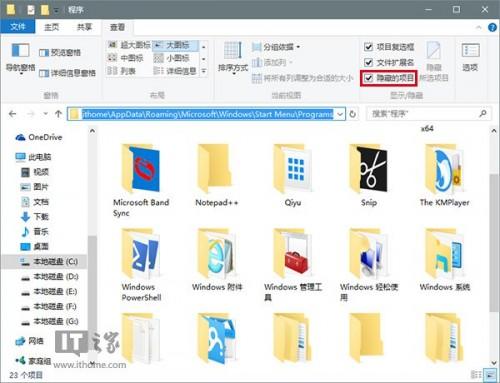Click the 隐藏所选项目 hide selected button
Viewport: 500px width, 383px height.
coord(434,62)
